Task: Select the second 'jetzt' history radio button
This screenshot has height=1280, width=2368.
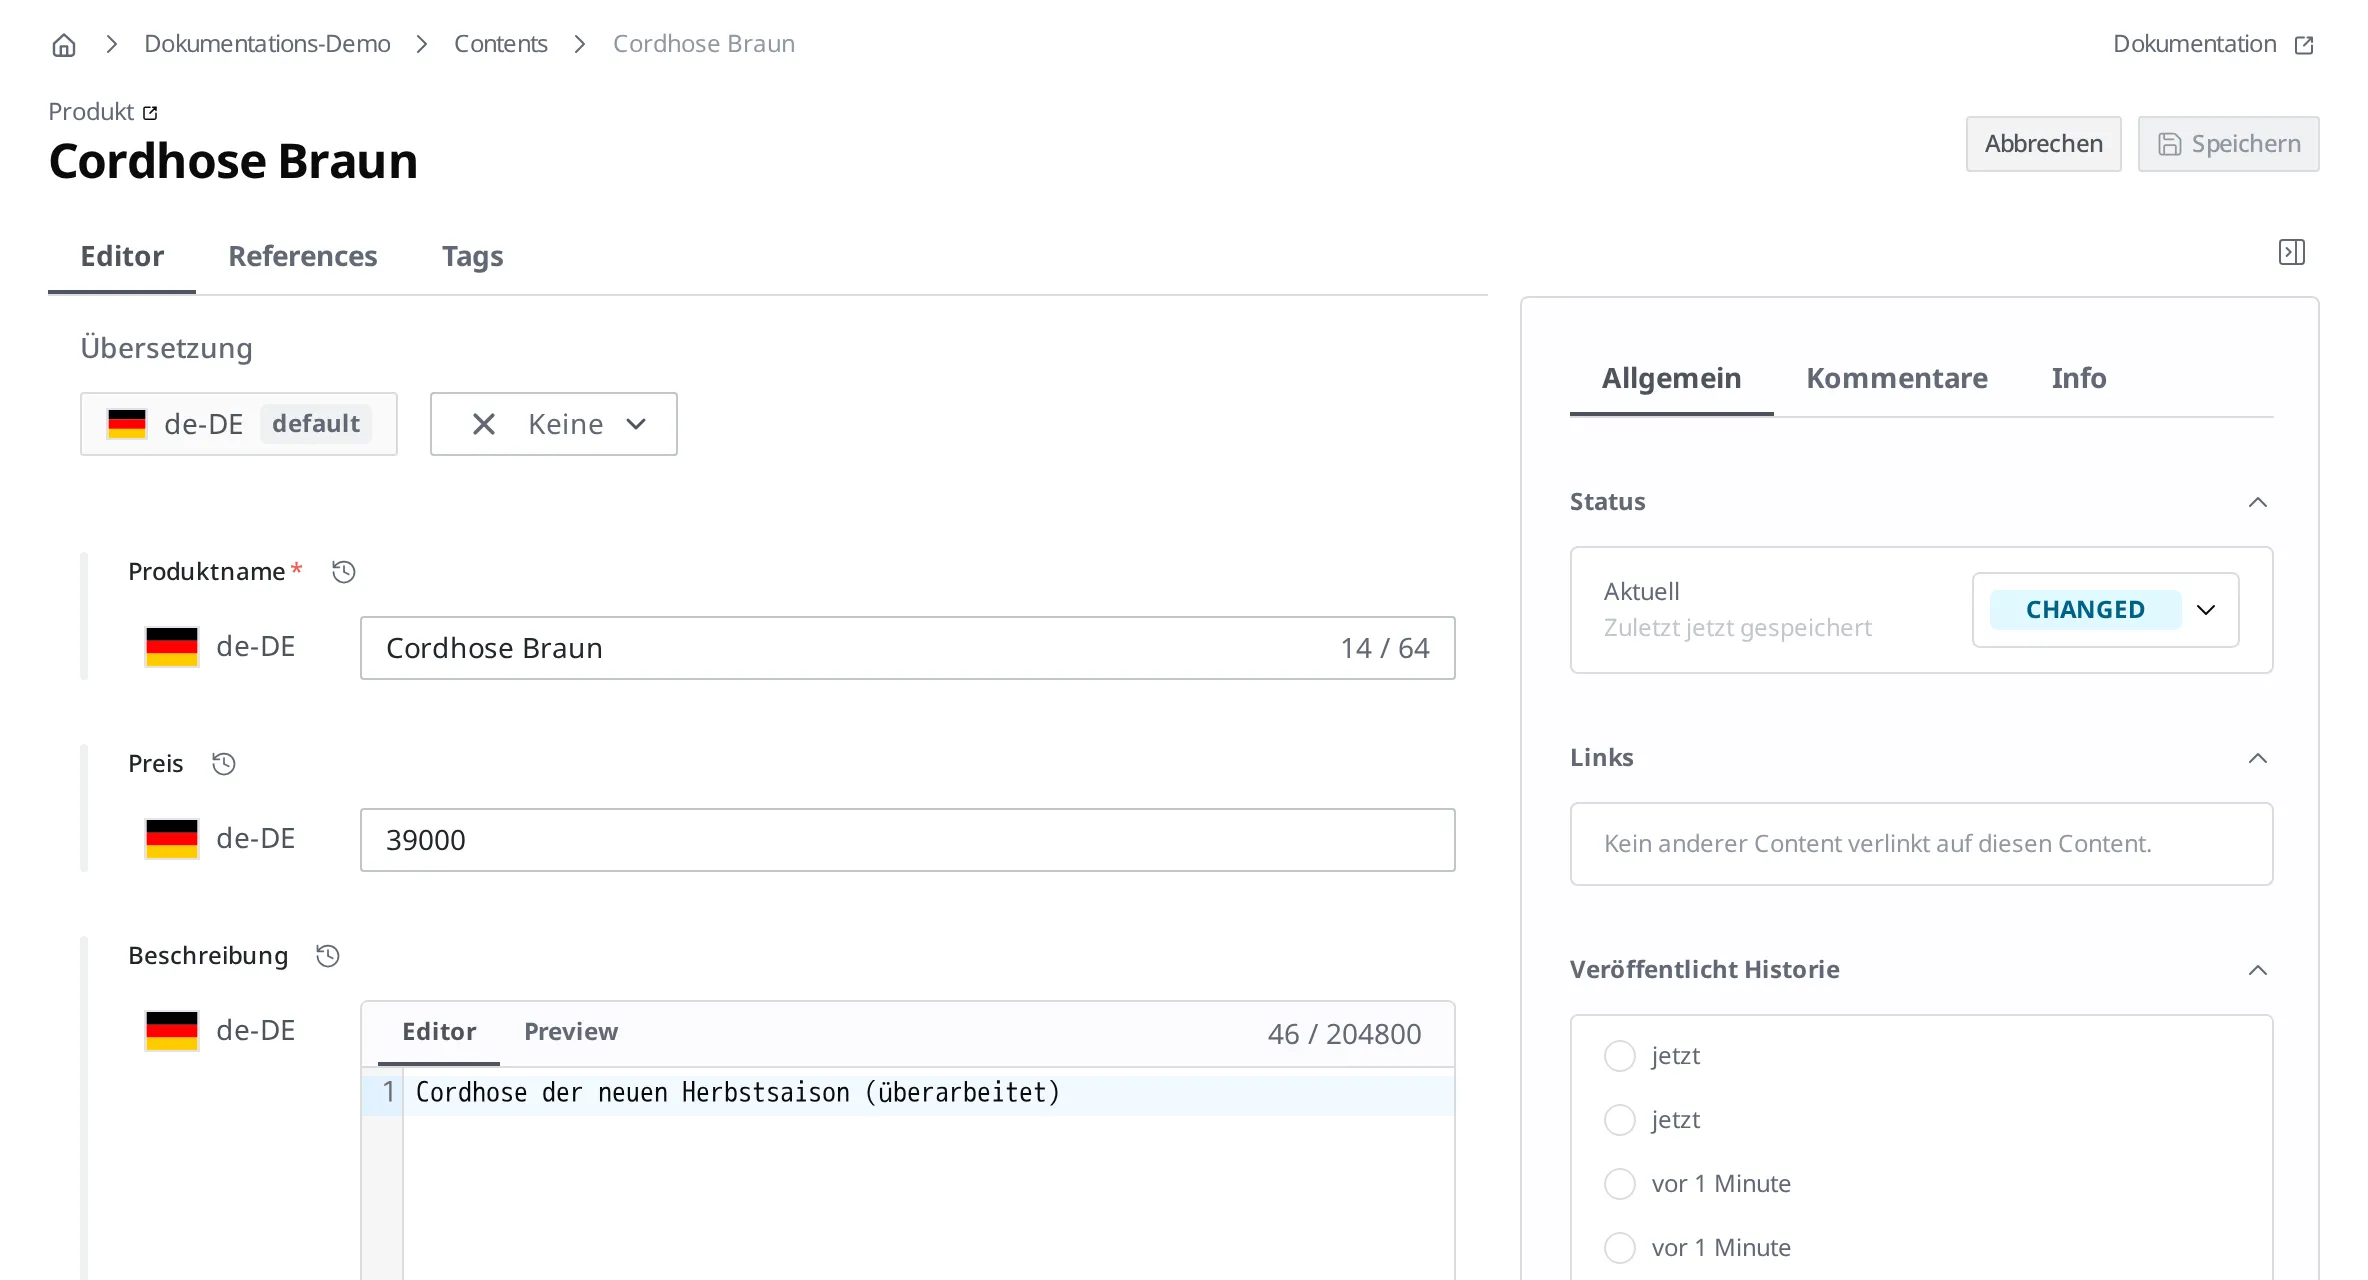Action: point(1620,1120)
